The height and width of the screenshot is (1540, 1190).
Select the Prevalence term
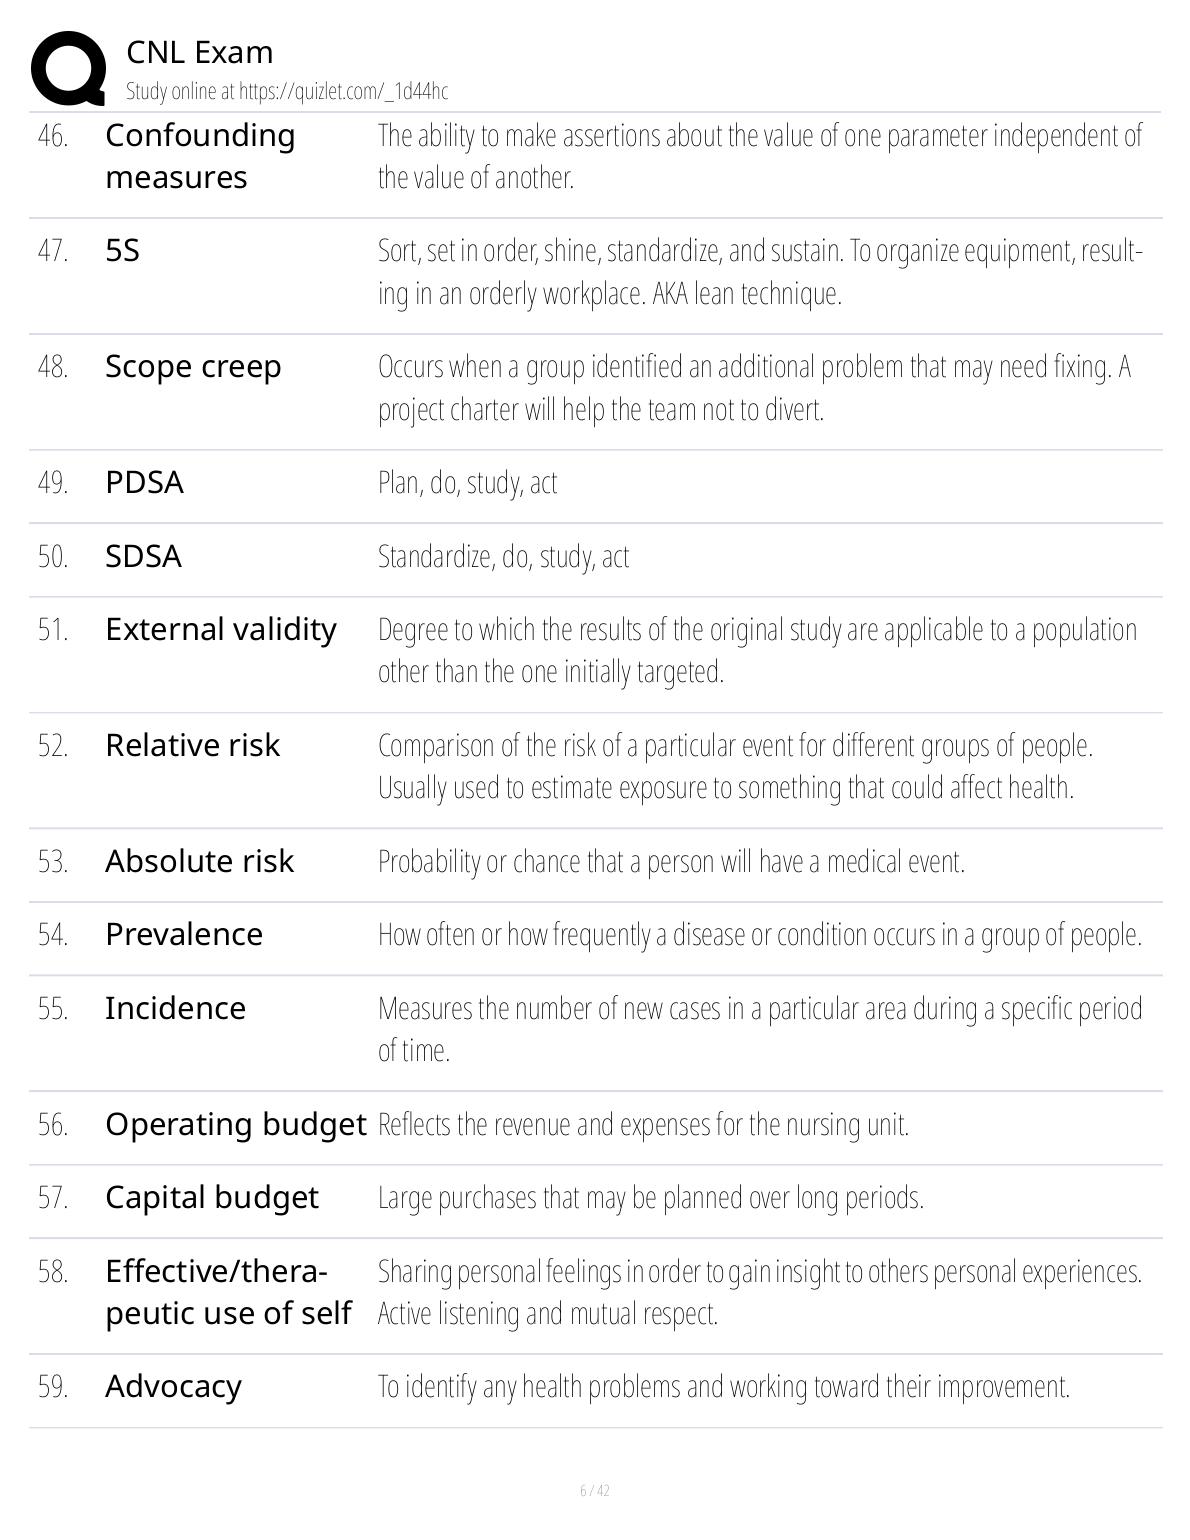[184, 934]
